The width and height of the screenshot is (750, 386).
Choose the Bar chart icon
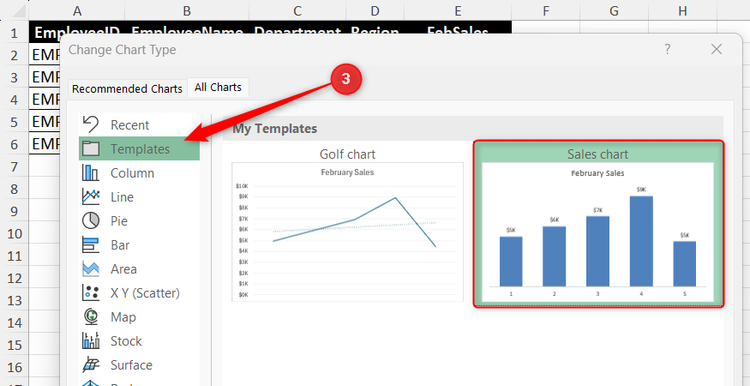click(x=90, y=245)
